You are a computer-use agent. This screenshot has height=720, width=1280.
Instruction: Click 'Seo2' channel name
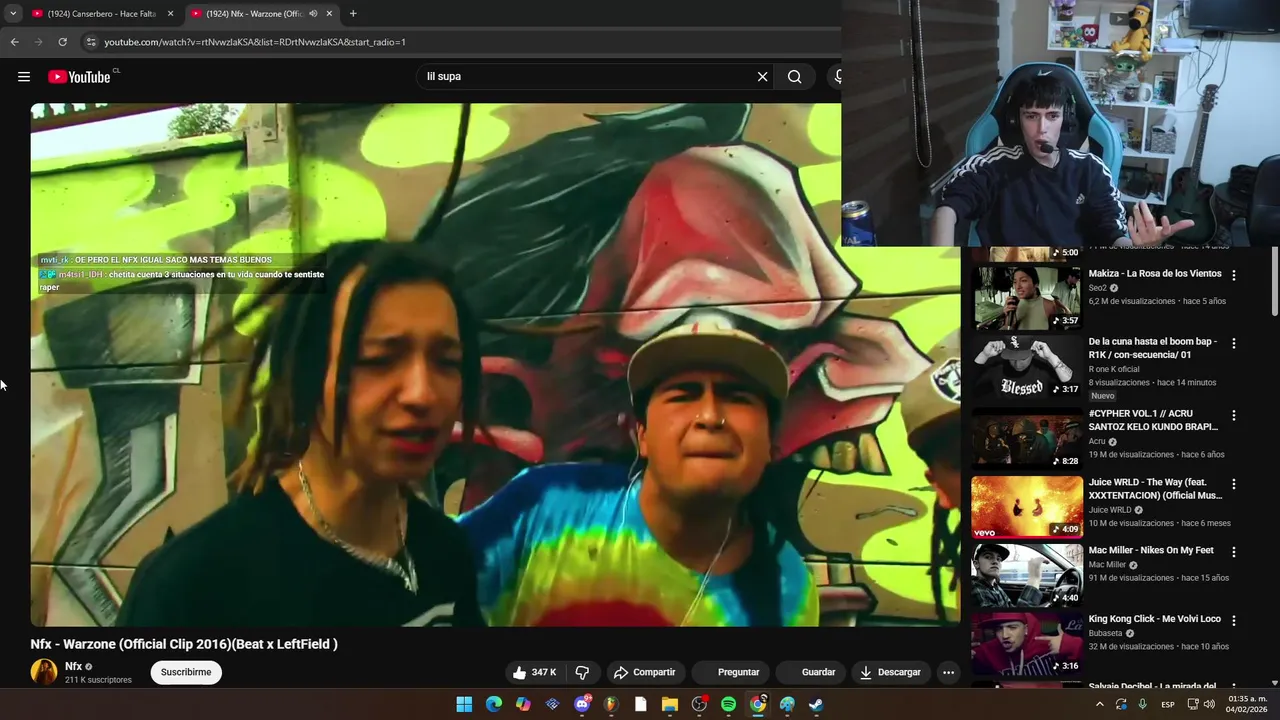point(1097,288)
